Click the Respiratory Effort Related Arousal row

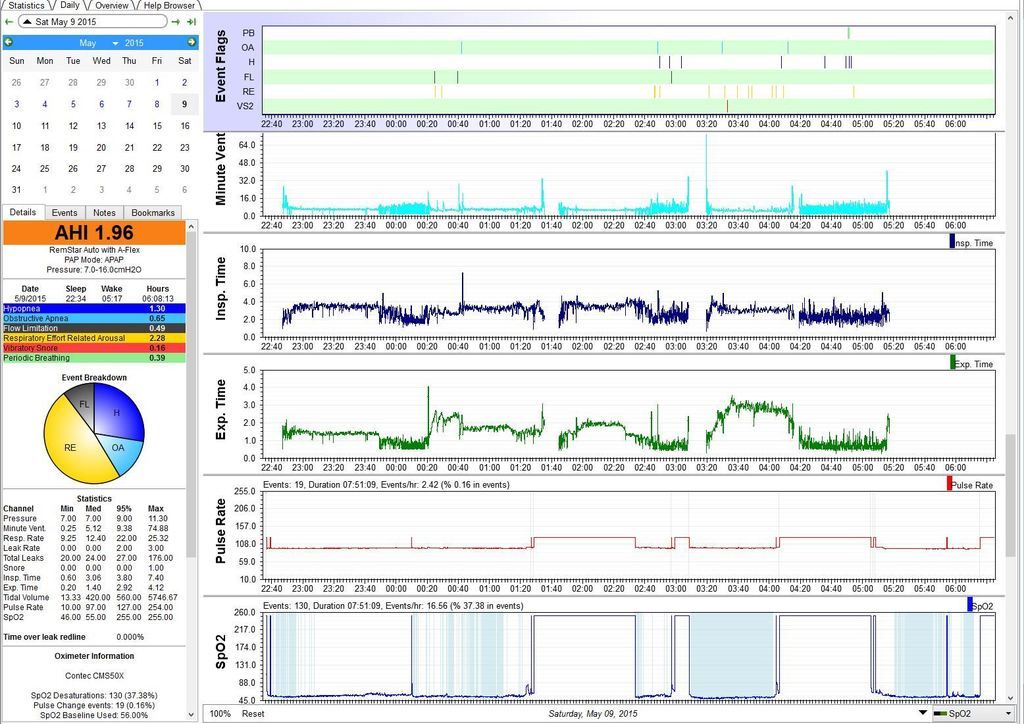[x=94, y=338]
